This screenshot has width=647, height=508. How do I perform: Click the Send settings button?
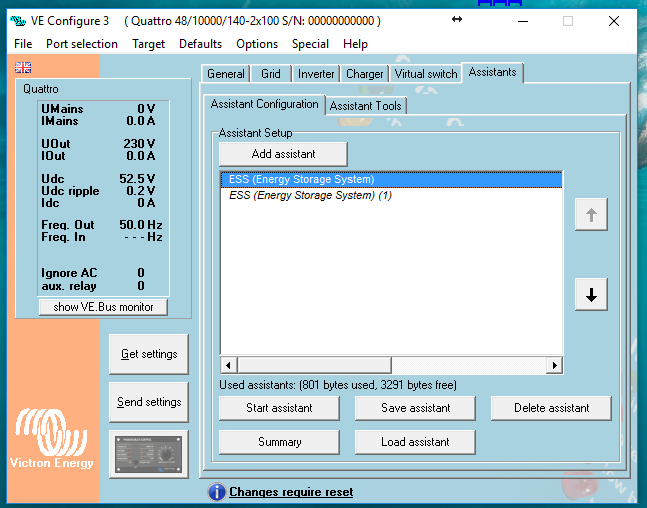pyautogui.click(x=149, y=402)
